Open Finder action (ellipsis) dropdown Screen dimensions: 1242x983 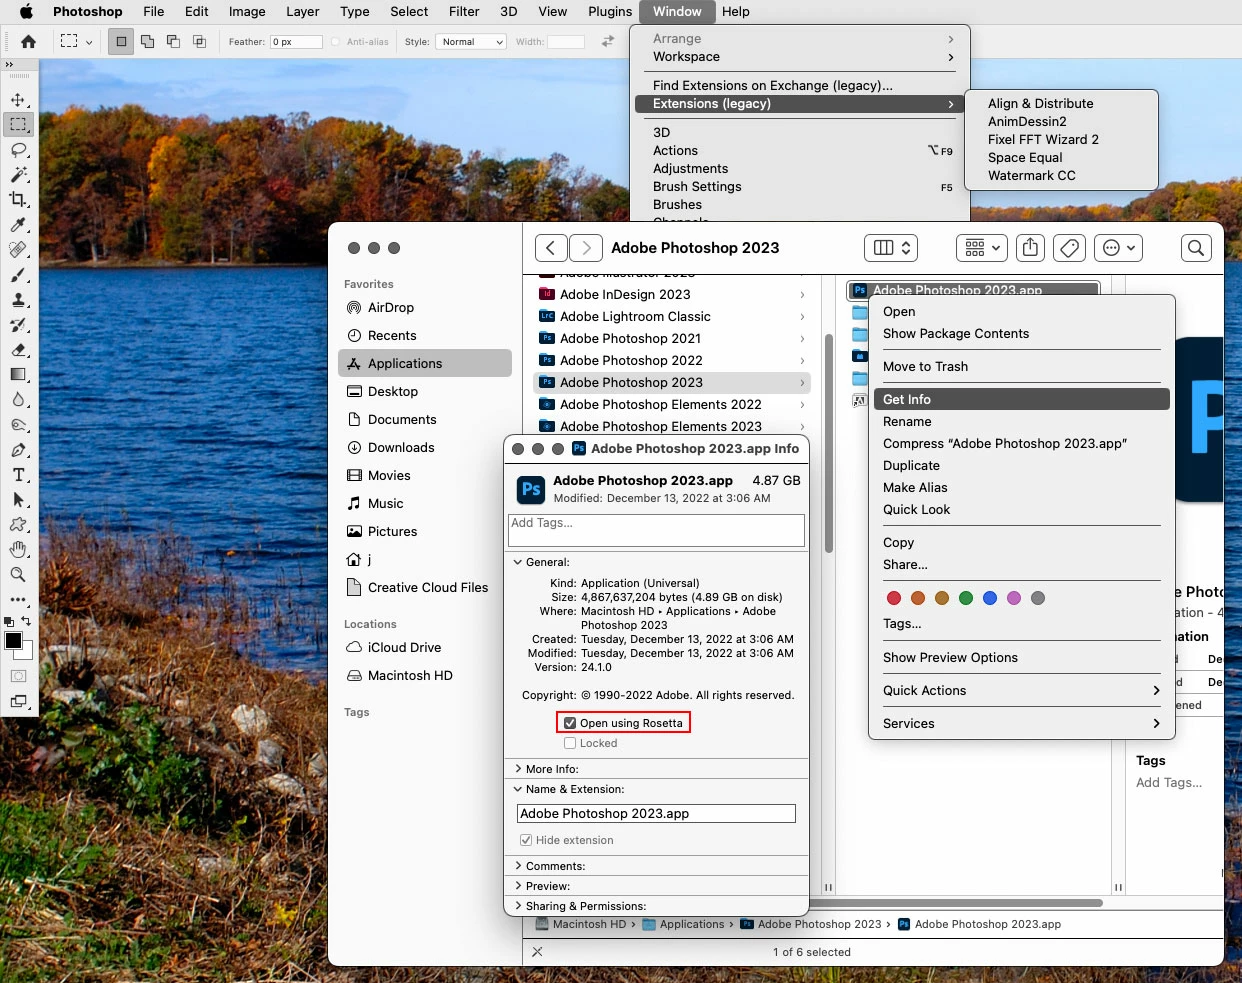[1118, 248]
